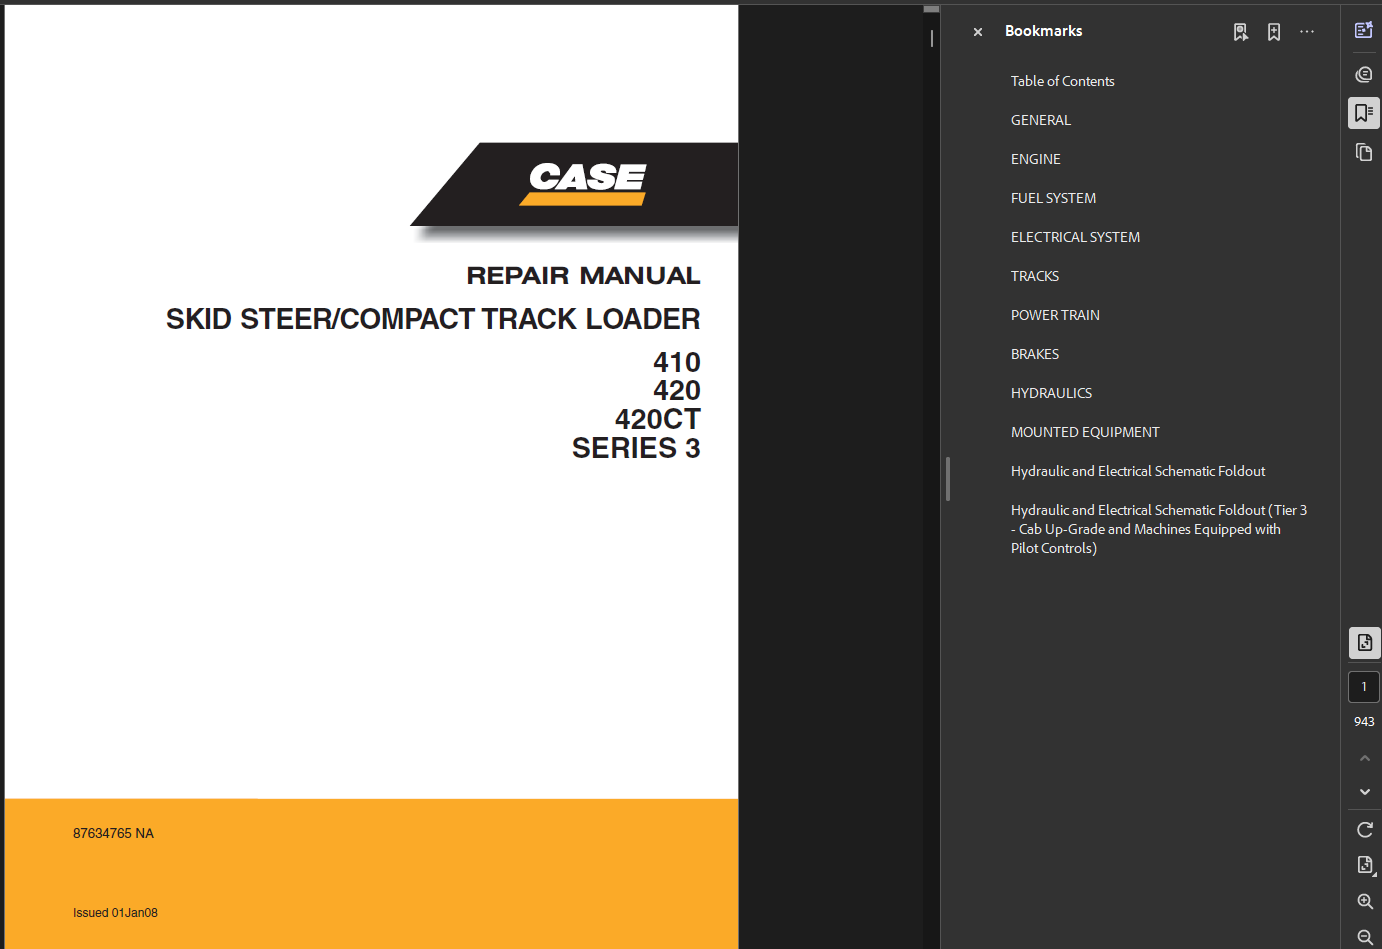This screenshot has height=949, width=1382.
Task: Click the document vertical scrollbar thumb
Action: [x=931, y=9]
